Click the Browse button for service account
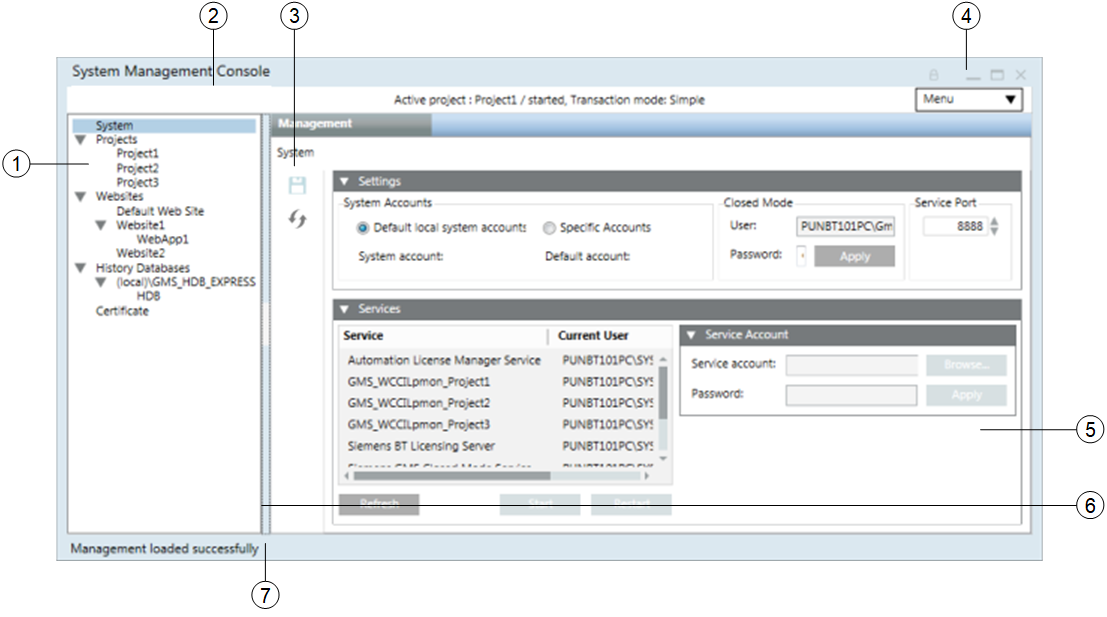Image resolution: width=1107 pixels, height=617 pixels. [966, 365]
